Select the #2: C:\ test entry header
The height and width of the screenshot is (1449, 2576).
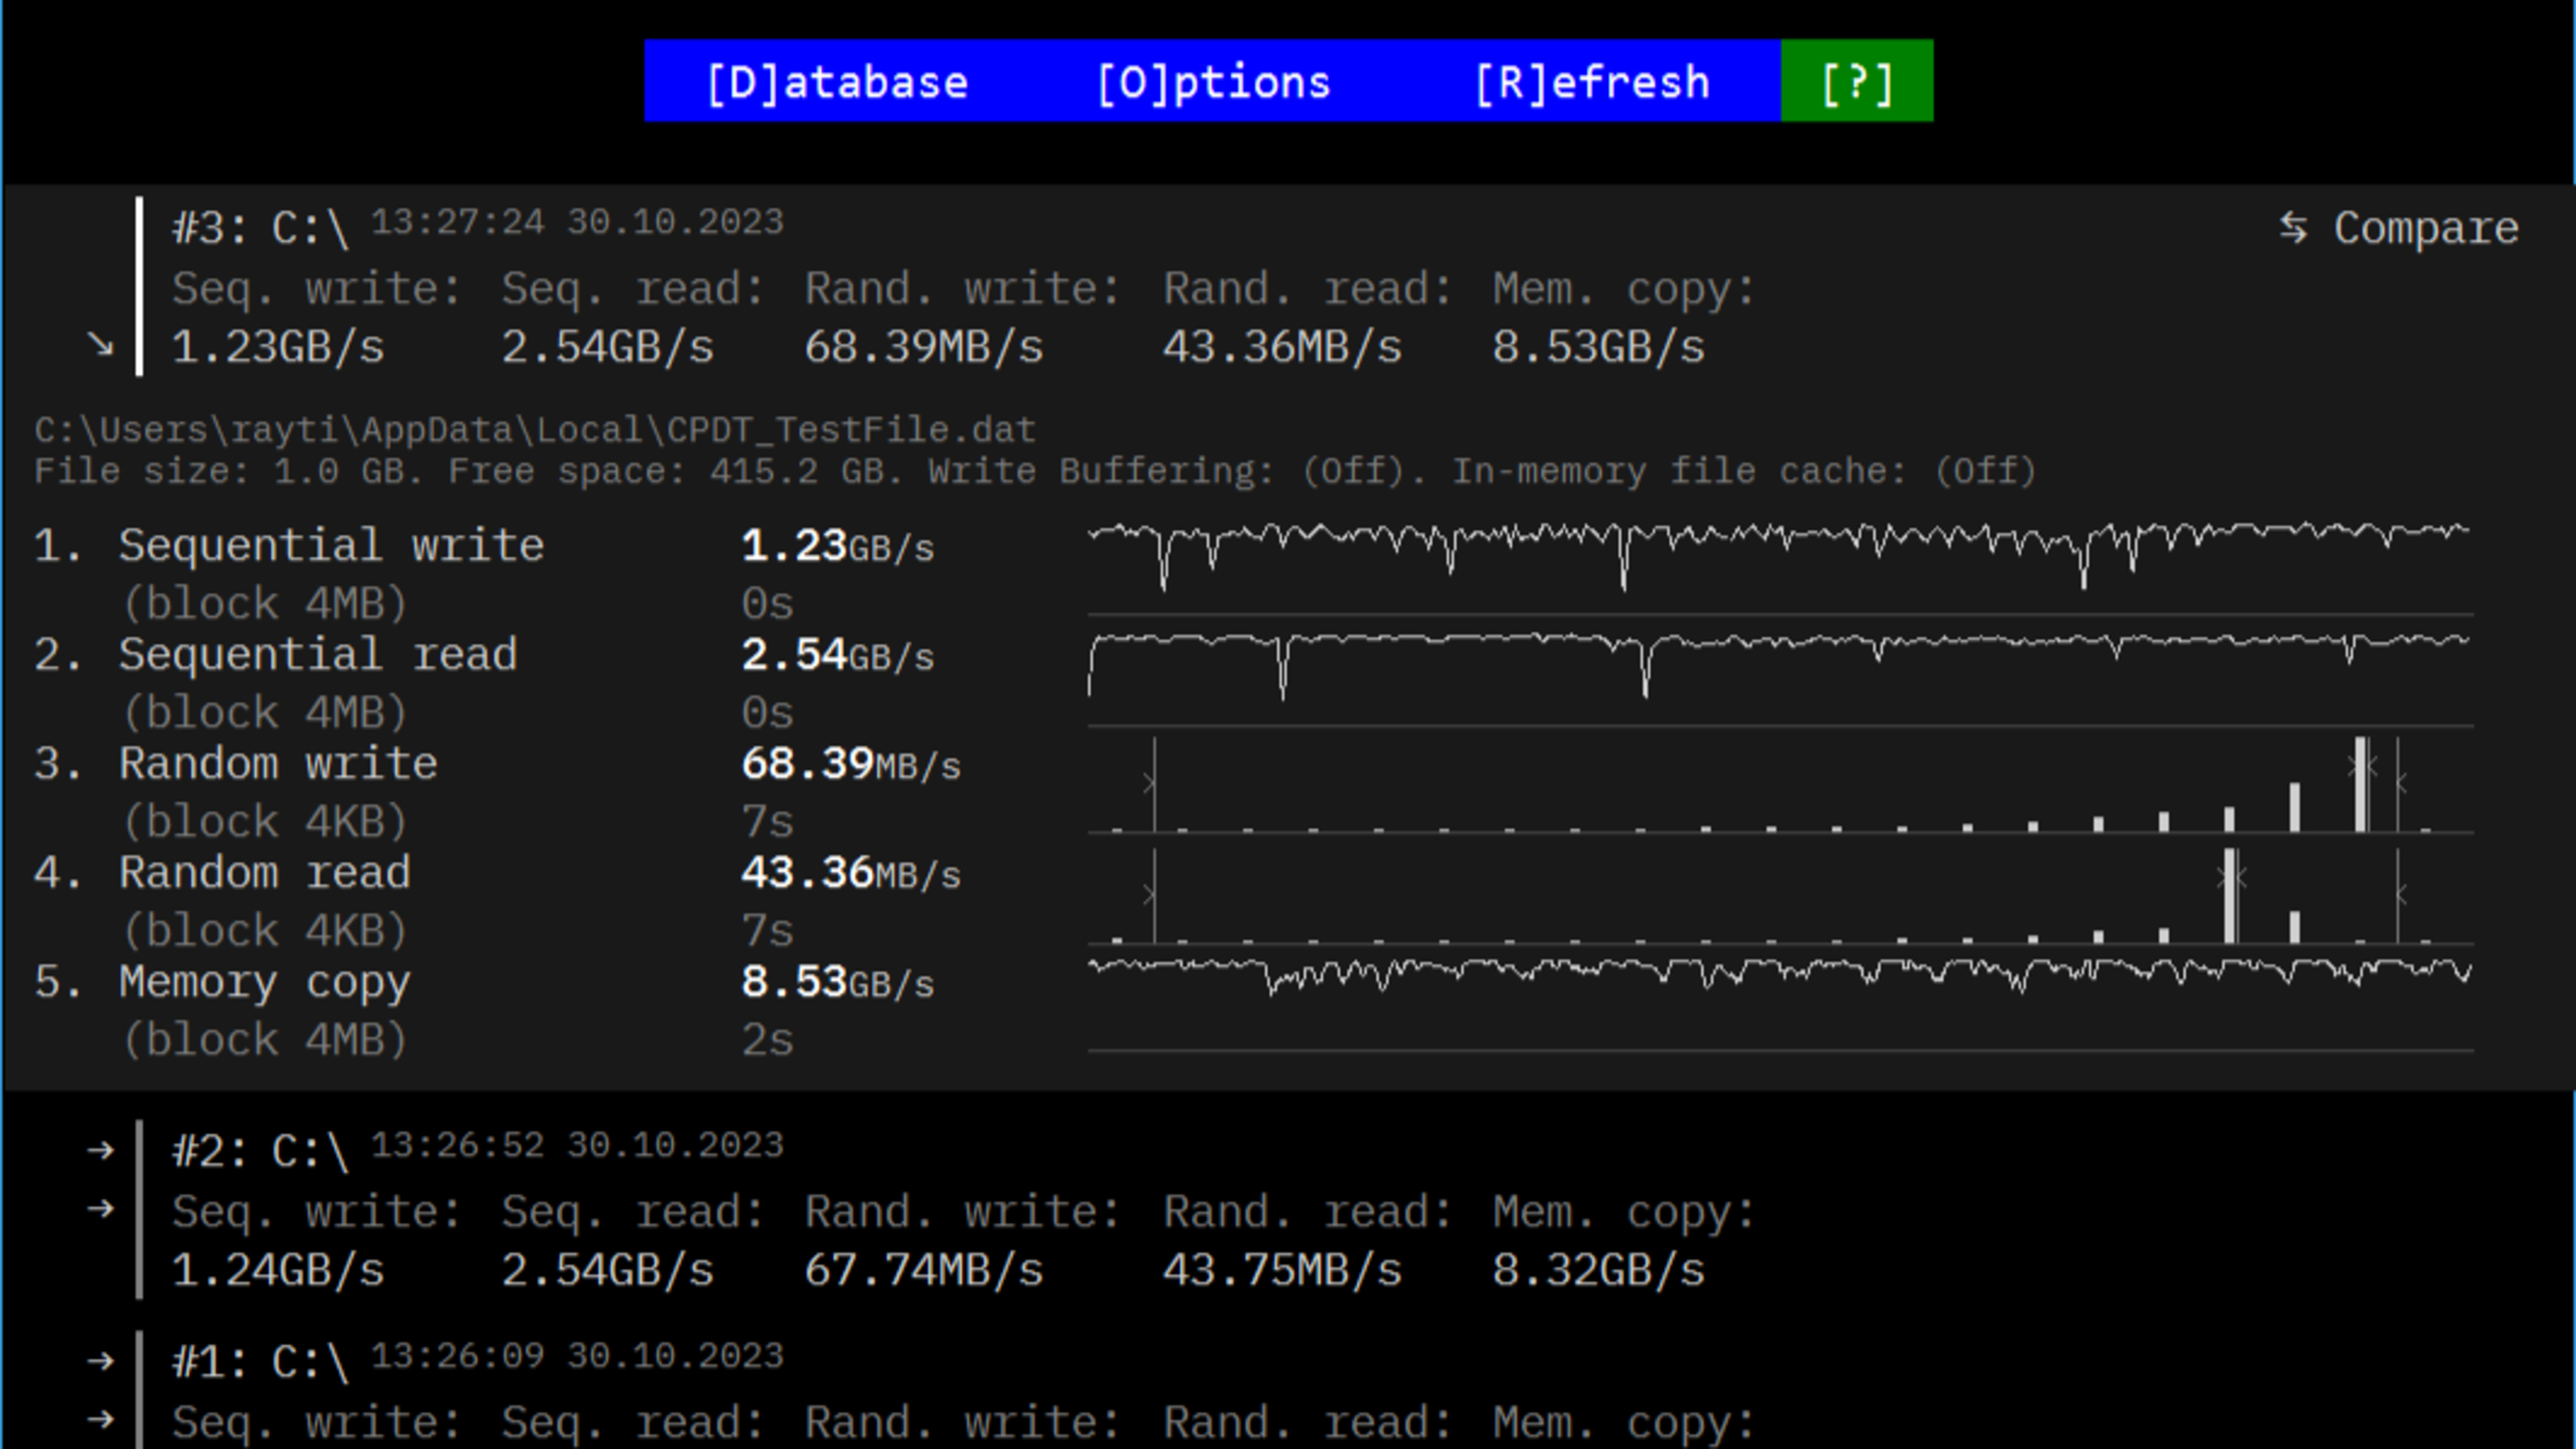tap(260, 1151)
